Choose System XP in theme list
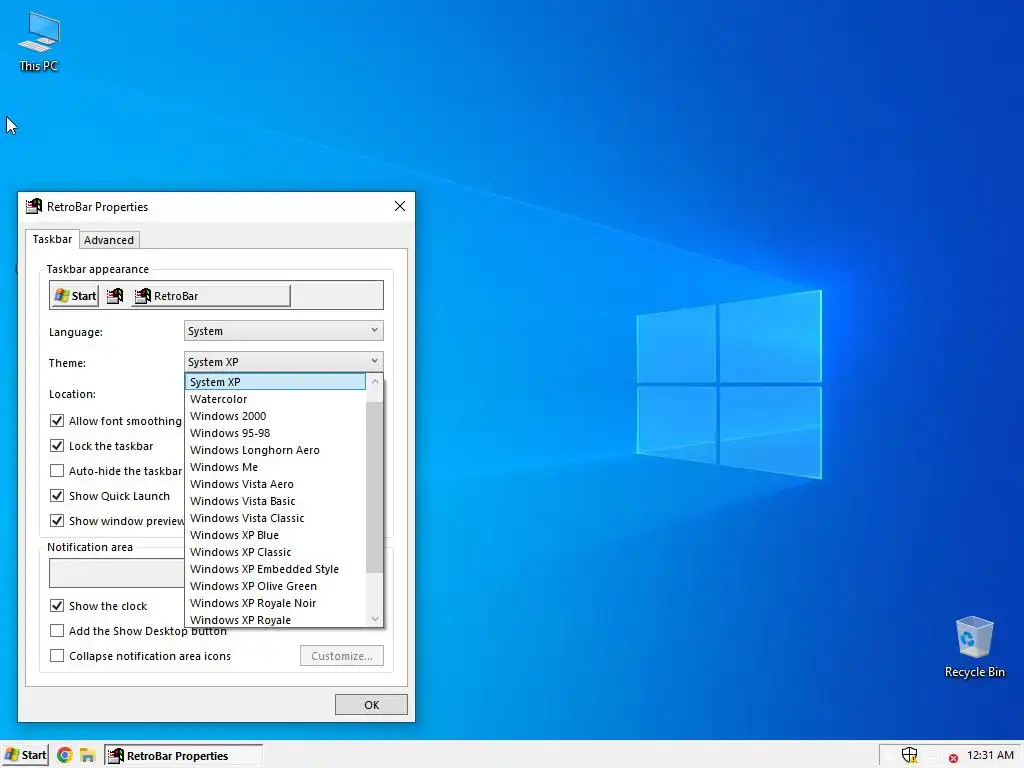Image resolution: width=1024 pixels, height=768 pixels. 275,382
